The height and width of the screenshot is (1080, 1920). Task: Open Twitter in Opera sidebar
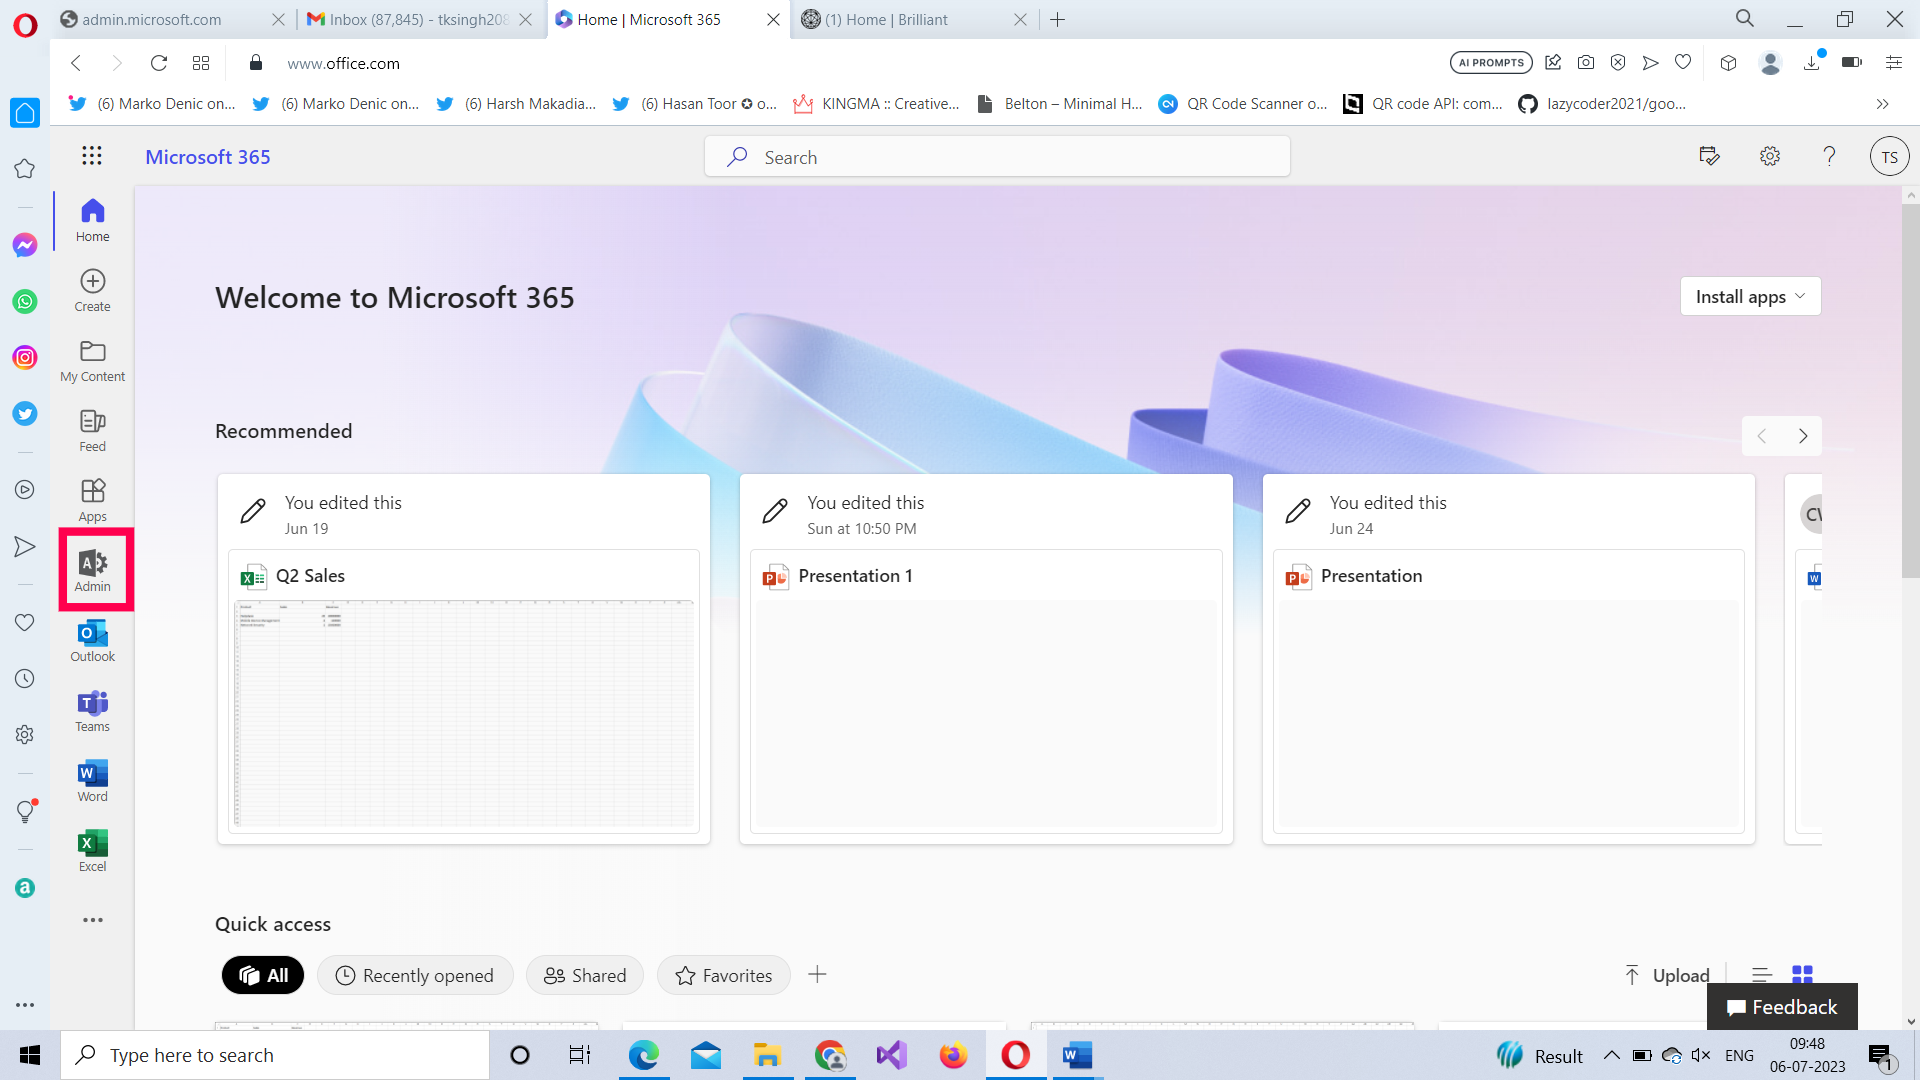25,413
